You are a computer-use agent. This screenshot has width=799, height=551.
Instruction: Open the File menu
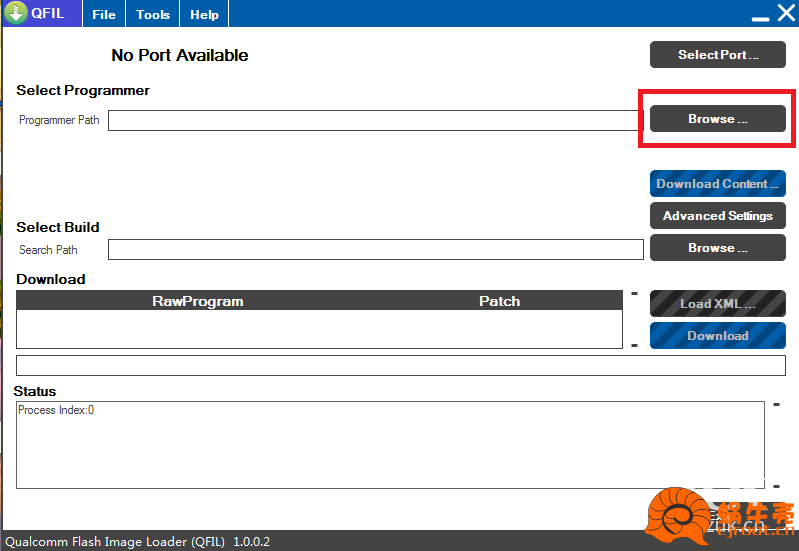[x=103, y=14]
